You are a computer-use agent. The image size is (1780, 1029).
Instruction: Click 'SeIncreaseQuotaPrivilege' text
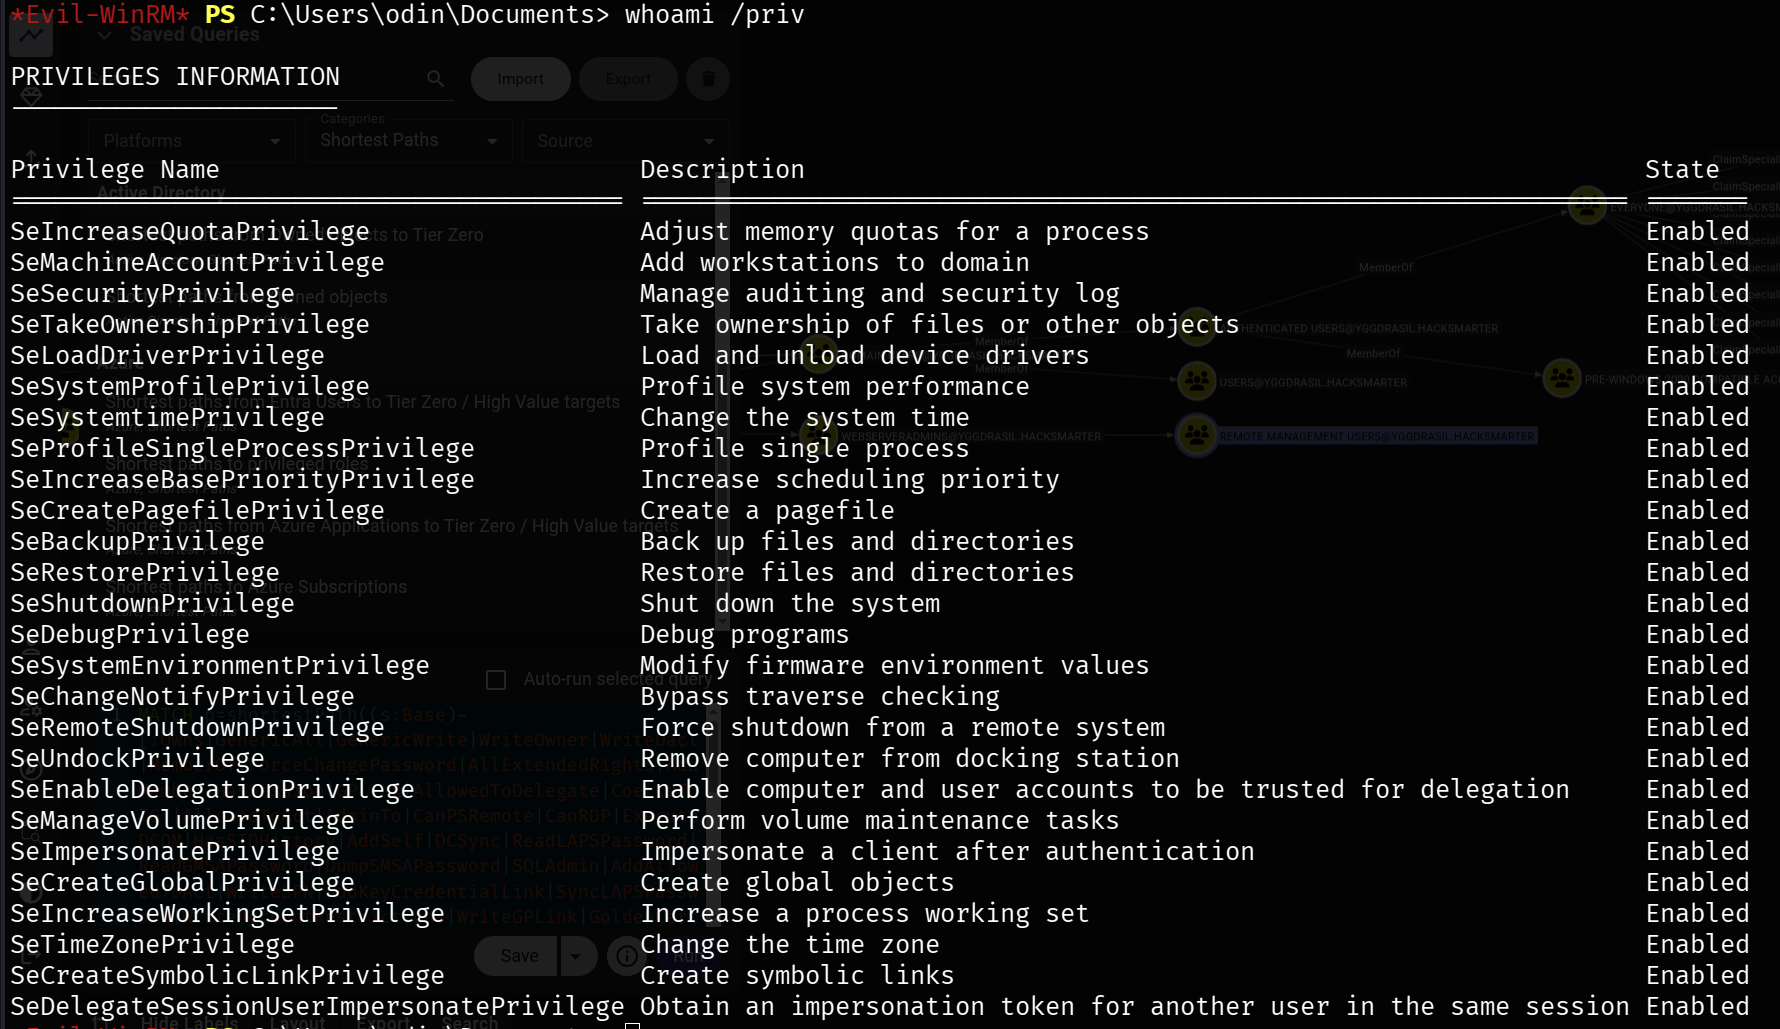point(190,232)
